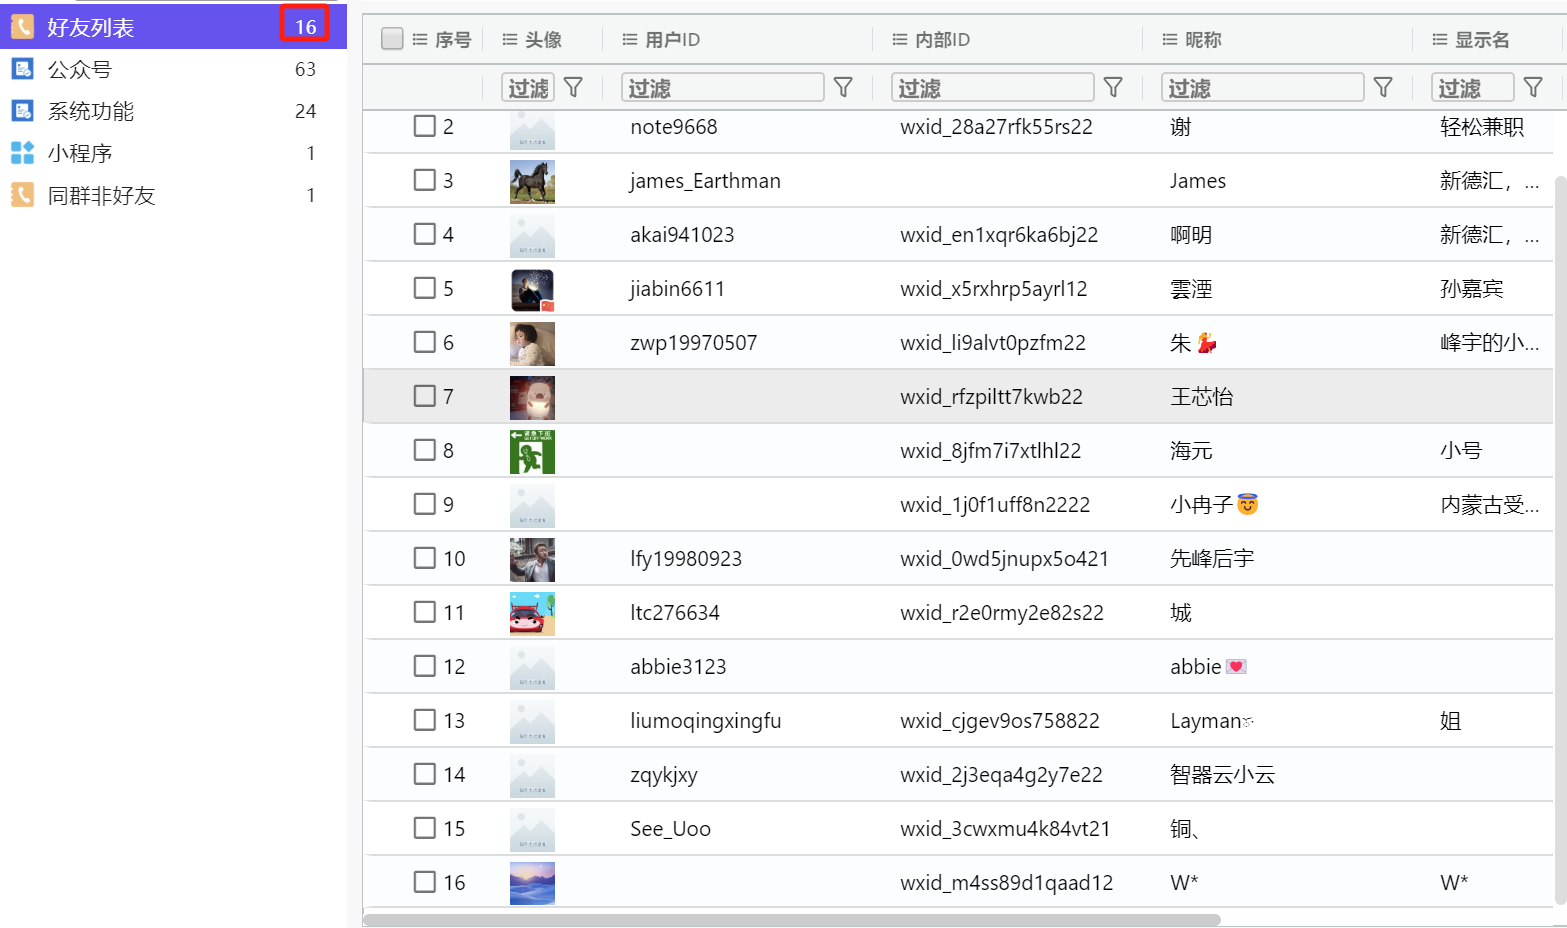The width and height of the screenshot is (1567, 928).
Task: Open the 系统功能 sidebar category
Action: click(173, 111)
